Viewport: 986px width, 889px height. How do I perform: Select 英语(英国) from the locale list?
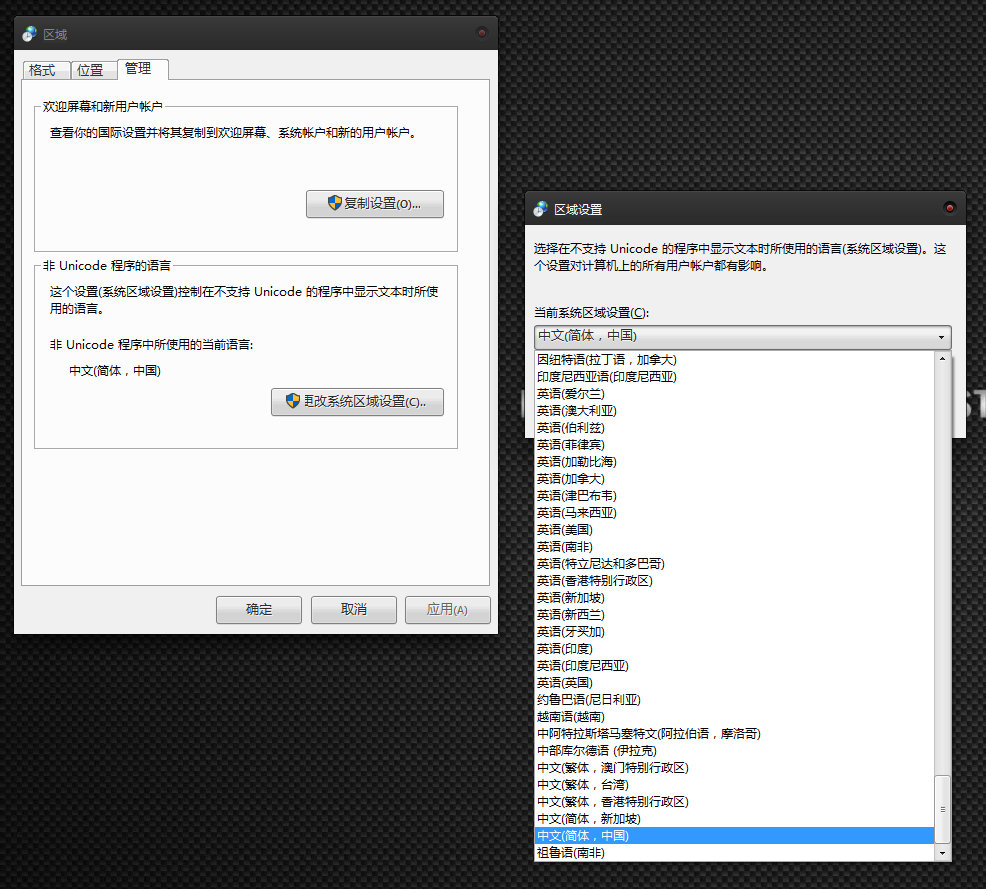pos(564,683)
